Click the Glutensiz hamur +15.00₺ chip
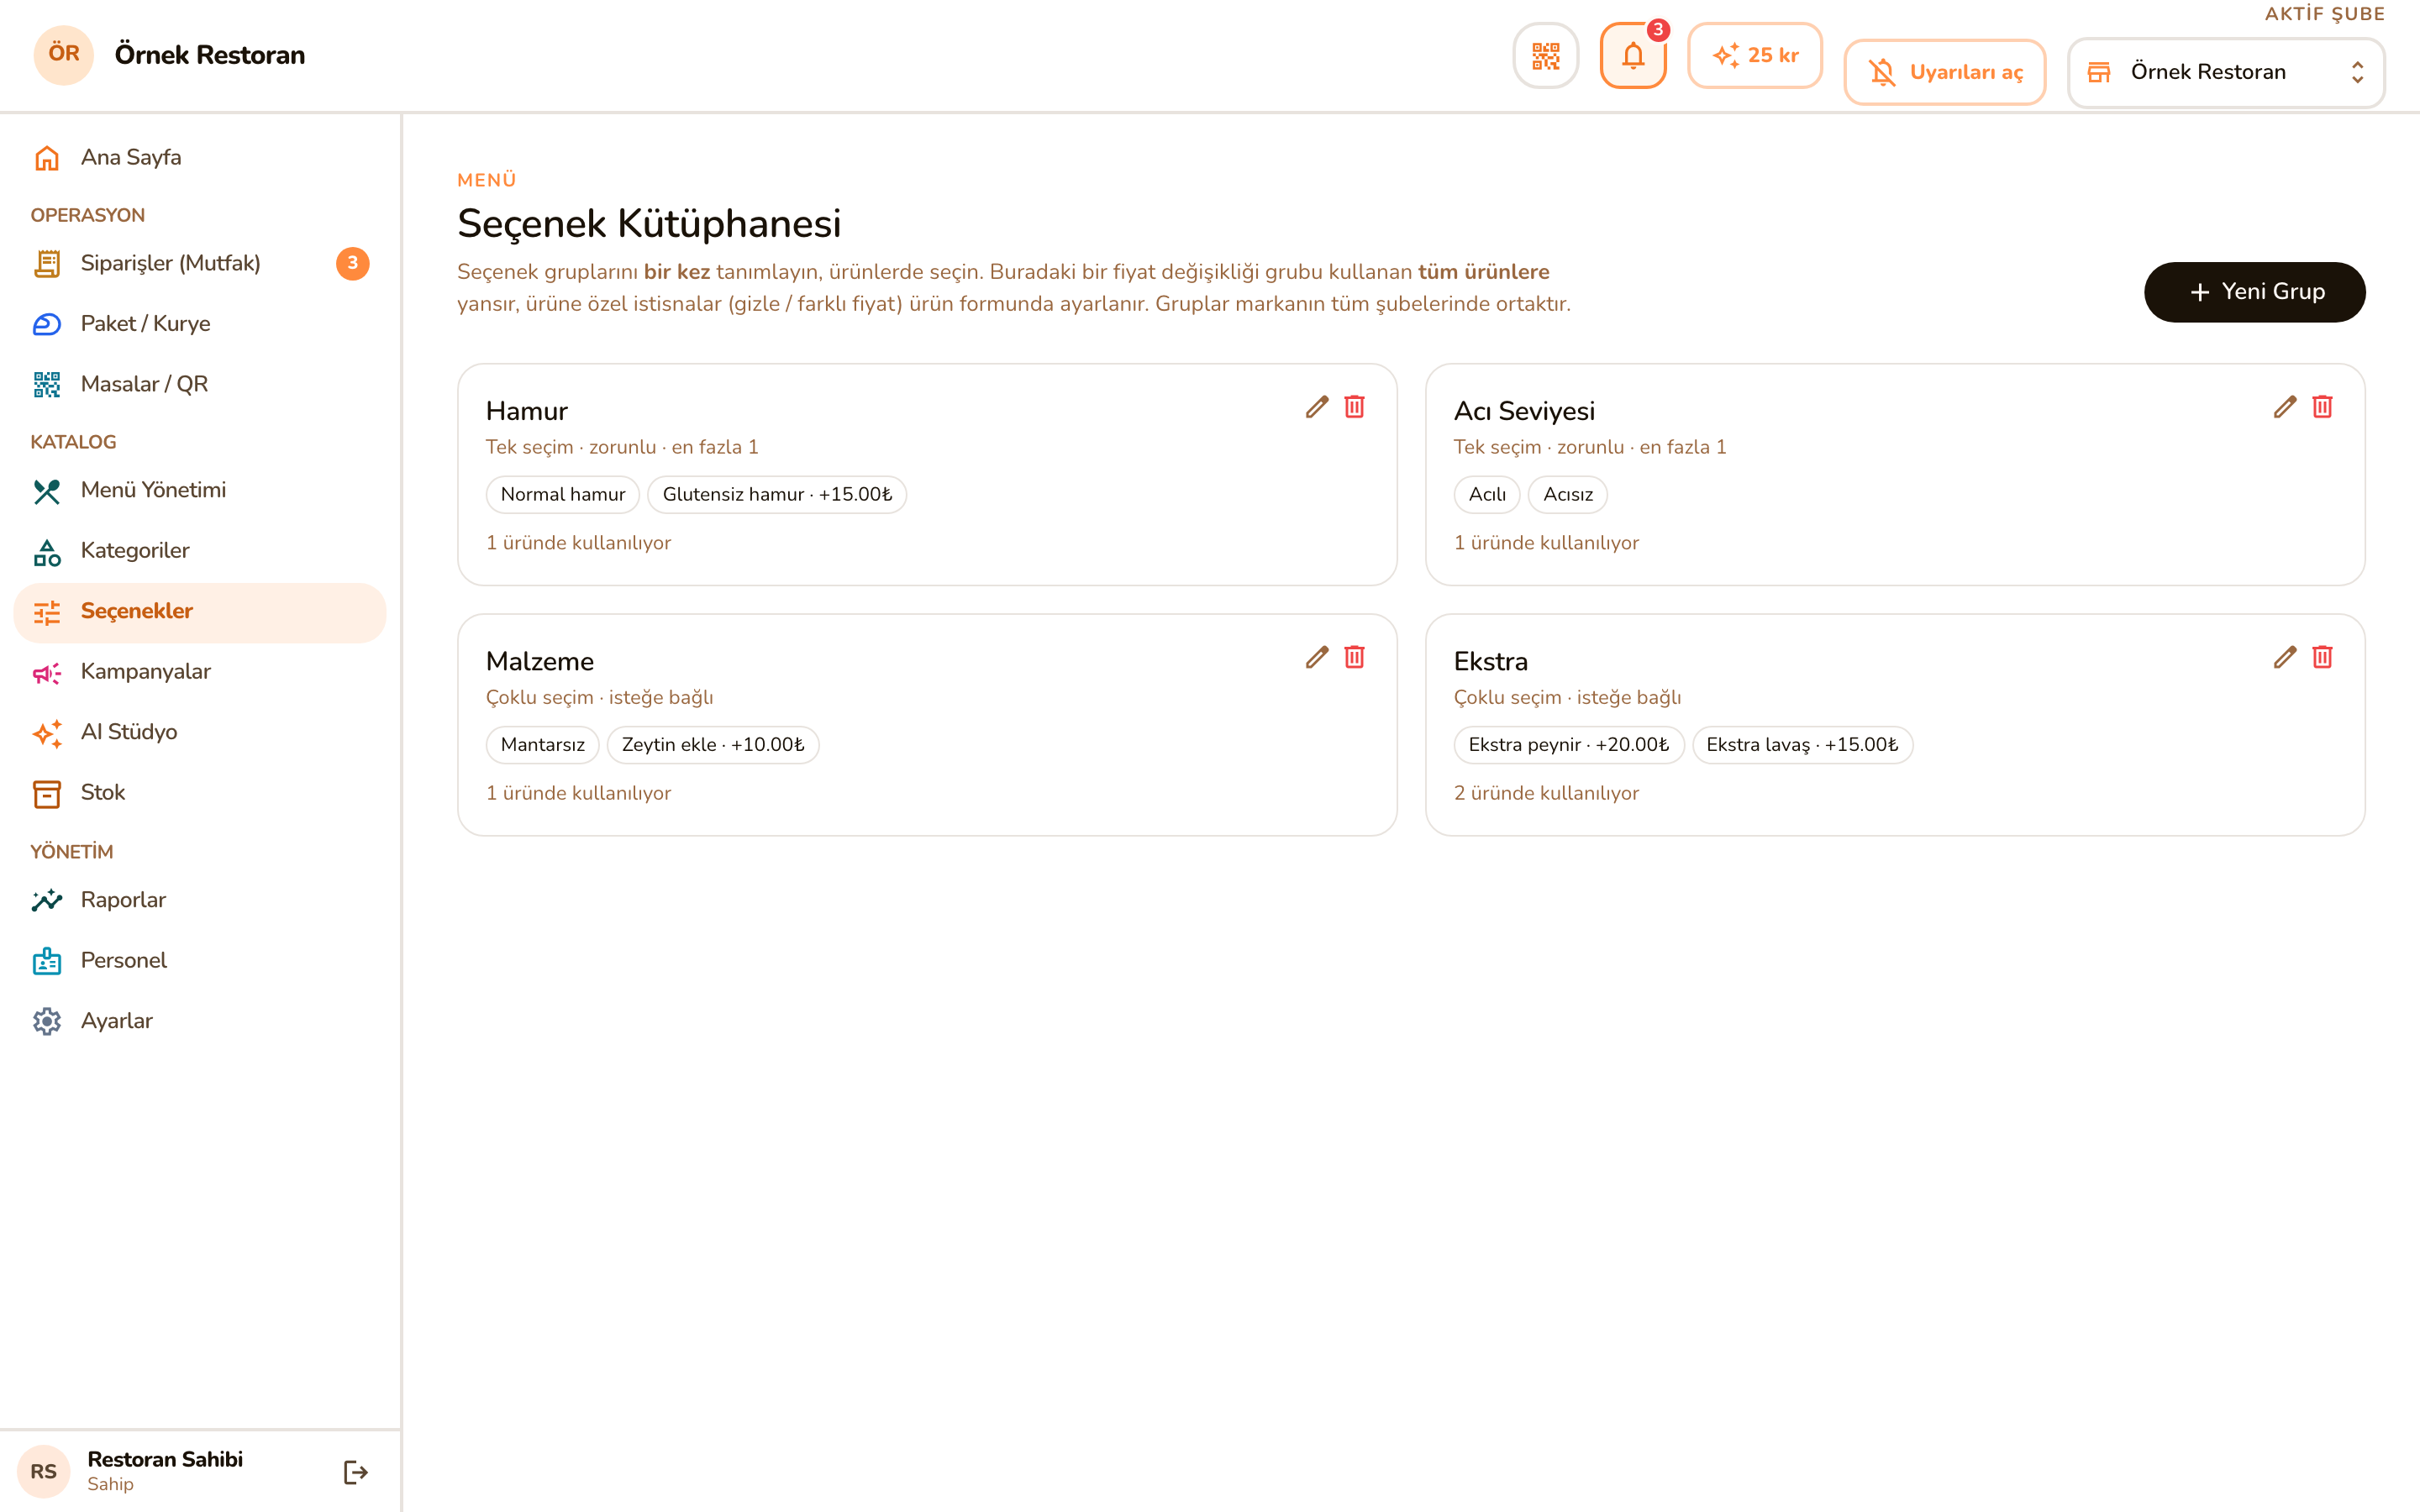 777,495
